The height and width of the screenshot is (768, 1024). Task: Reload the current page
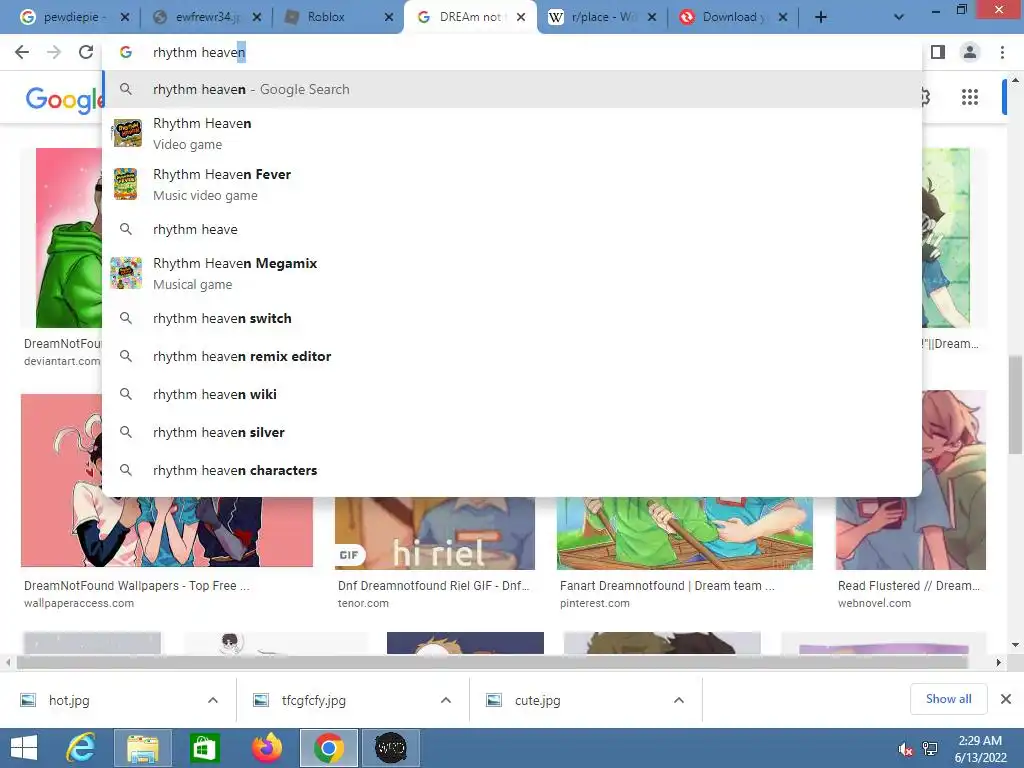(86, 52)
